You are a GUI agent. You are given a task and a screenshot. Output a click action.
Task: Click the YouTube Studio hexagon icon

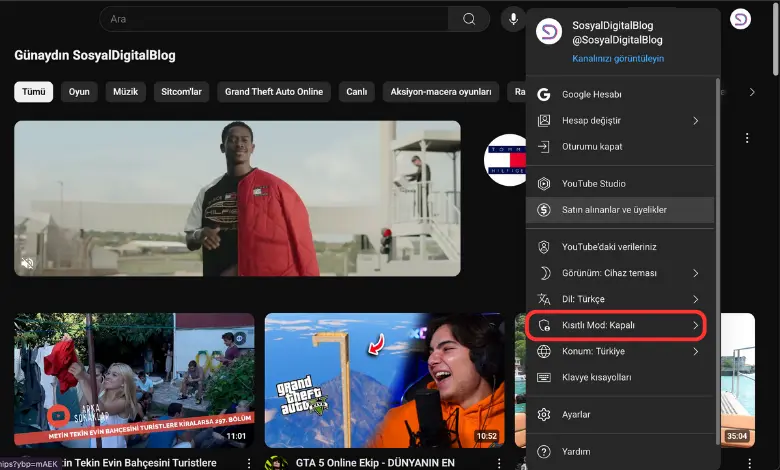(x=544, y=184)
